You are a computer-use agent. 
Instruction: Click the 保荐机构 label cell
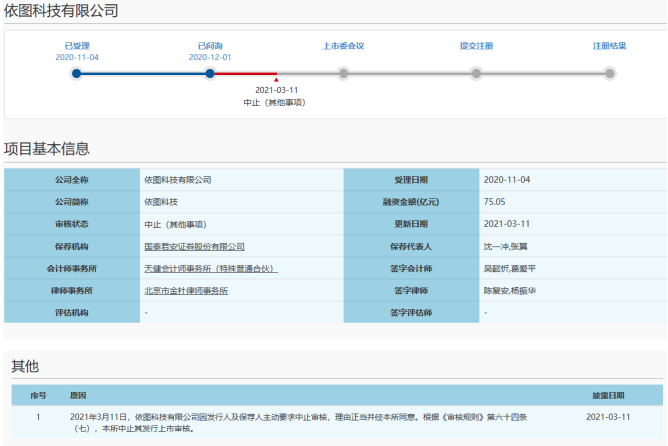pos(72,247)
